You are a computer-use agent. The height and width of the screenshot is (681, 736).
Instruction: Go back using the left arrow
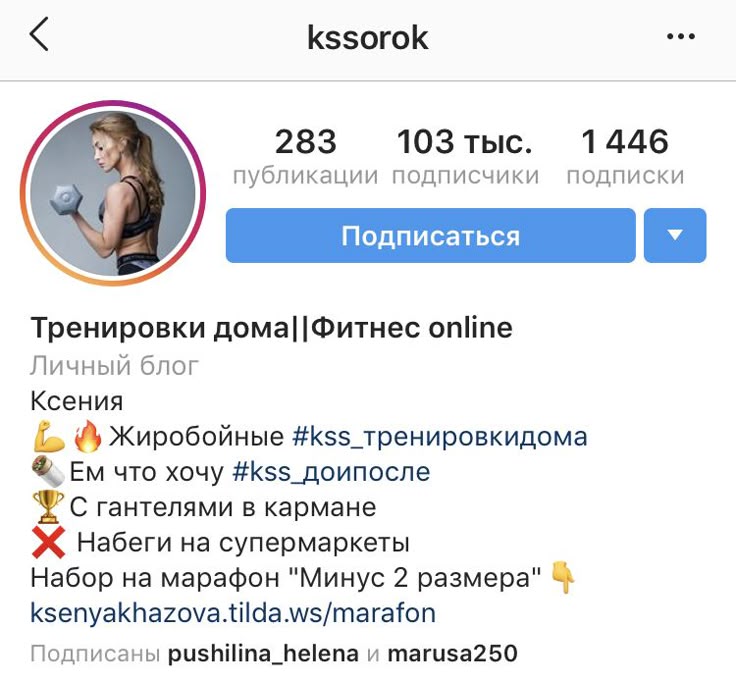tap(39, 34)
